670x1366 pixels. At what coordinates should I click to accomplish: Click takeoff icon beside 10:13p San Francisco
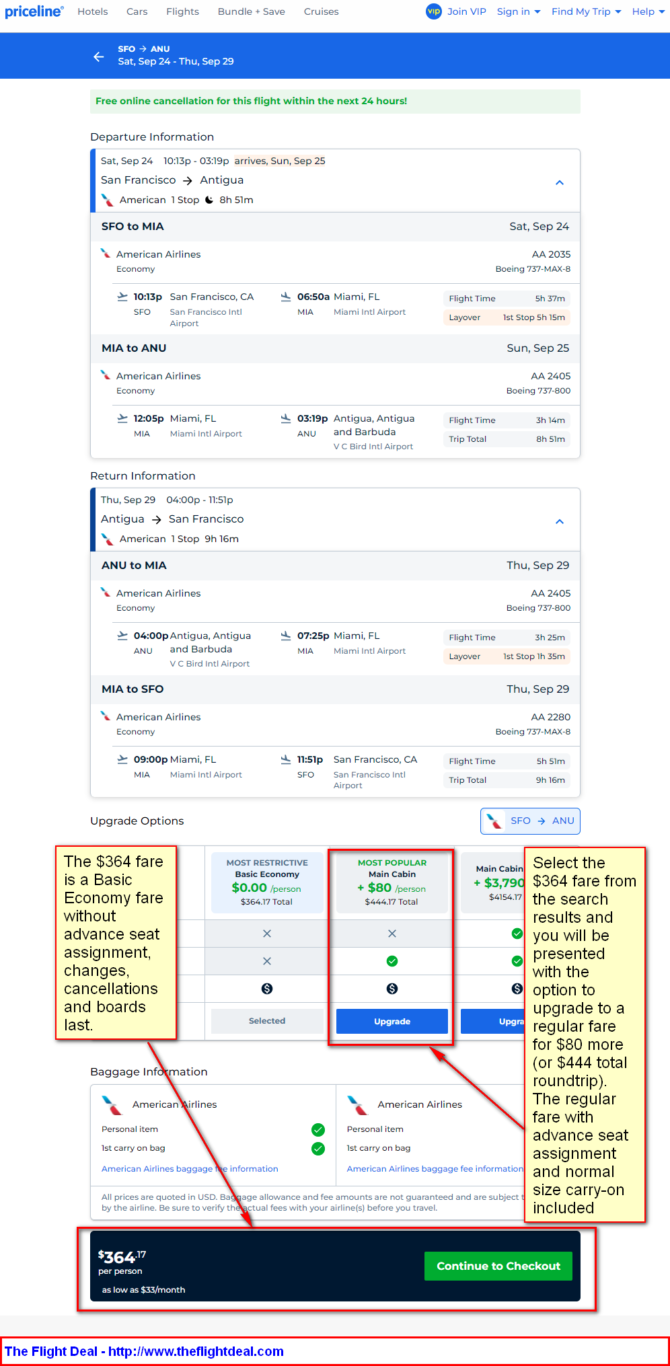[123, 297]
